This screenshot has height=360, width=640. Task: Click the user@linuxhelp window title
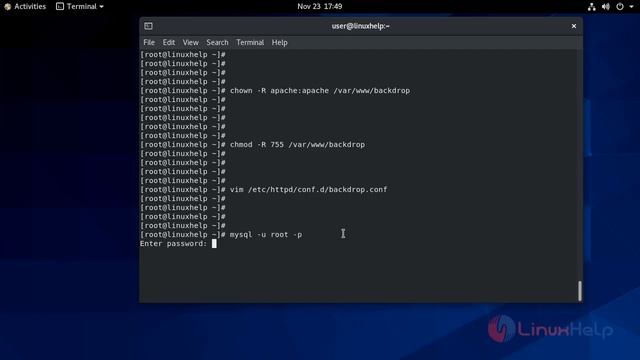tap(360, 26)
